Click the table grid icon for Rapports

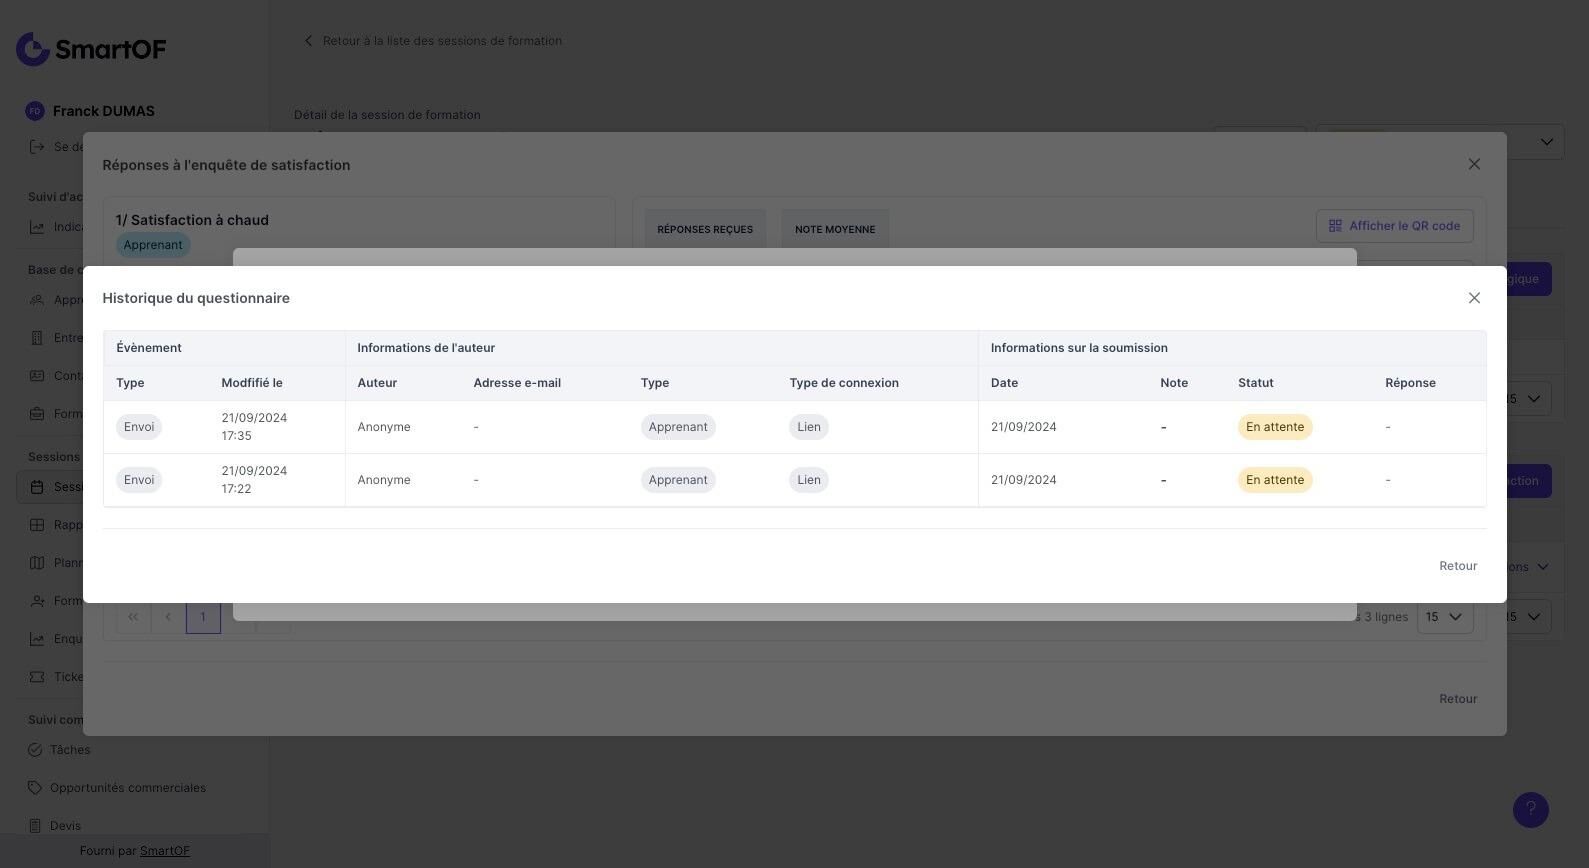(37, 525)
